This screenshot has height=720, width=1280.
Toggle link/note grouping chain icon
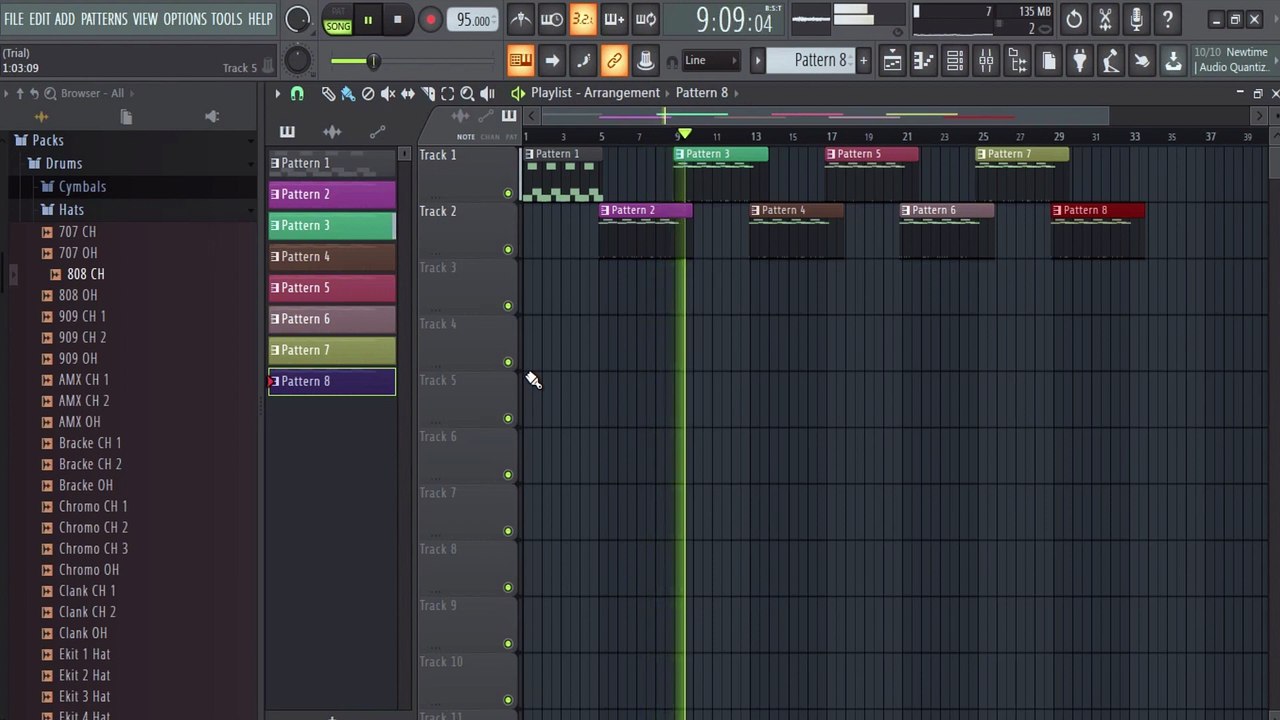point(614,61)
